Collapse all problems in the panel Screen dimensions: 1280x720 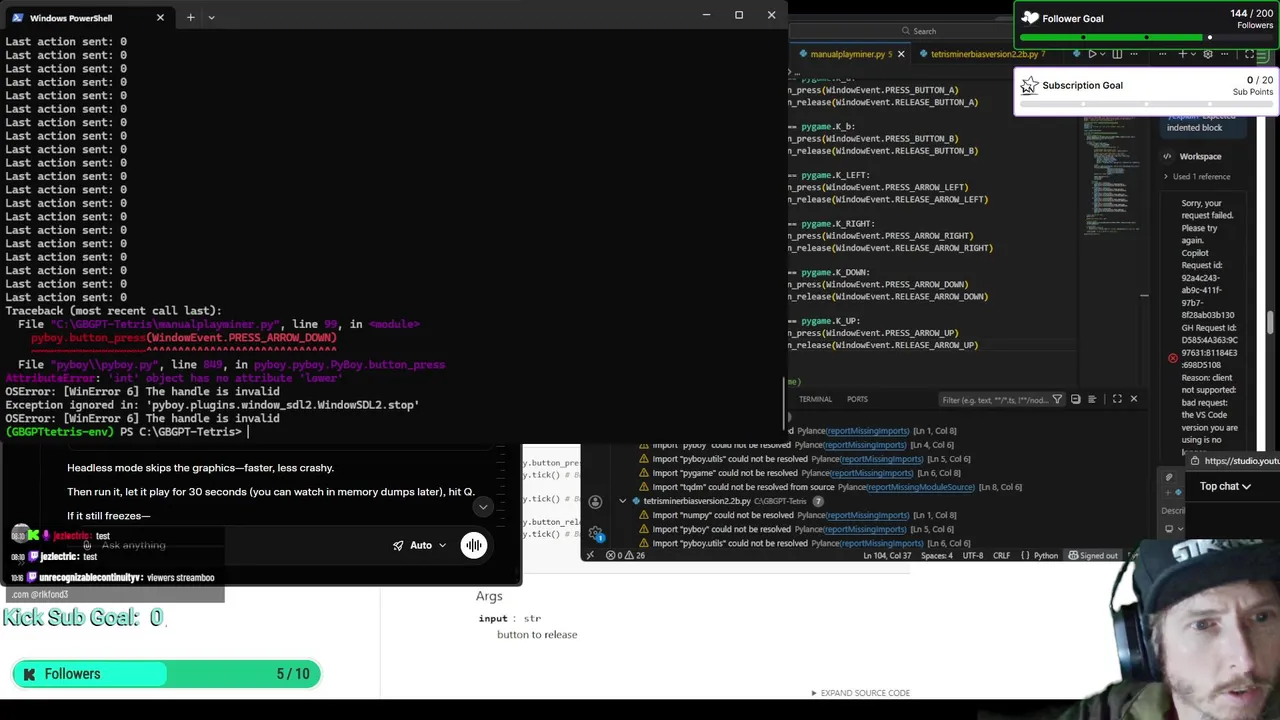1075,399
